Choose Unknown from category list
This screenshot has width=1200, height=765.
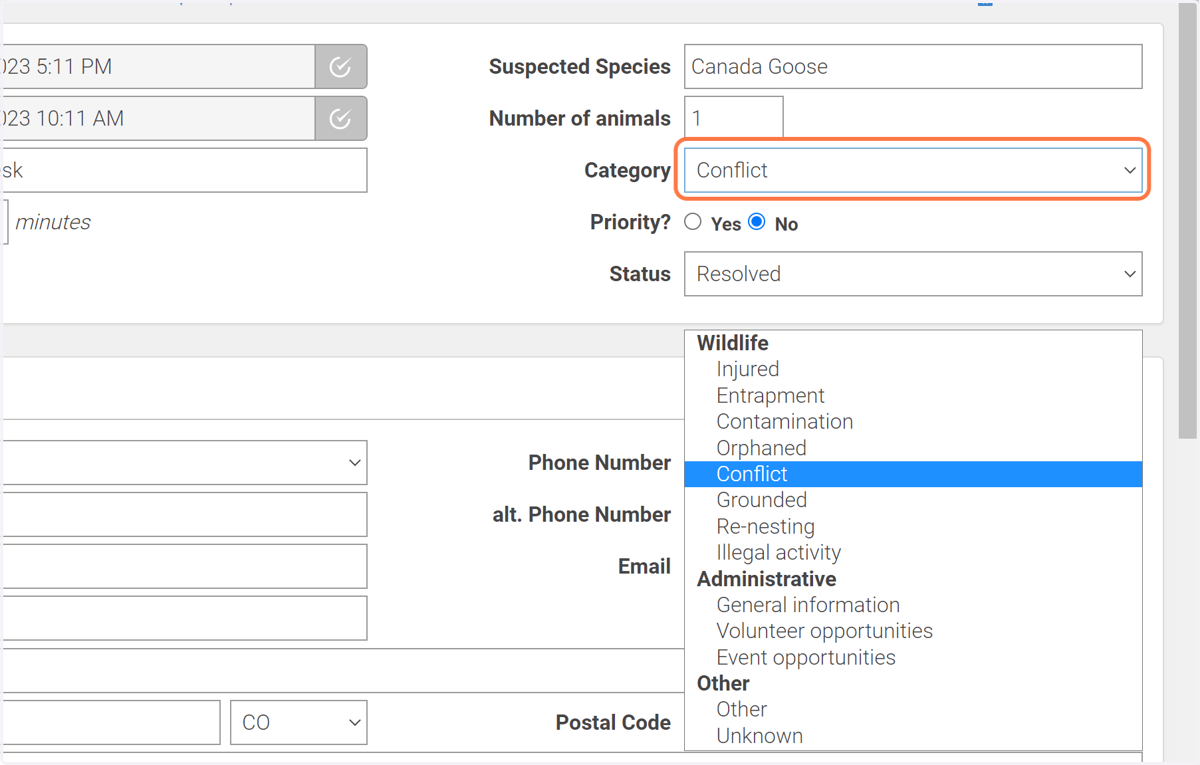[x=913, y=735]
